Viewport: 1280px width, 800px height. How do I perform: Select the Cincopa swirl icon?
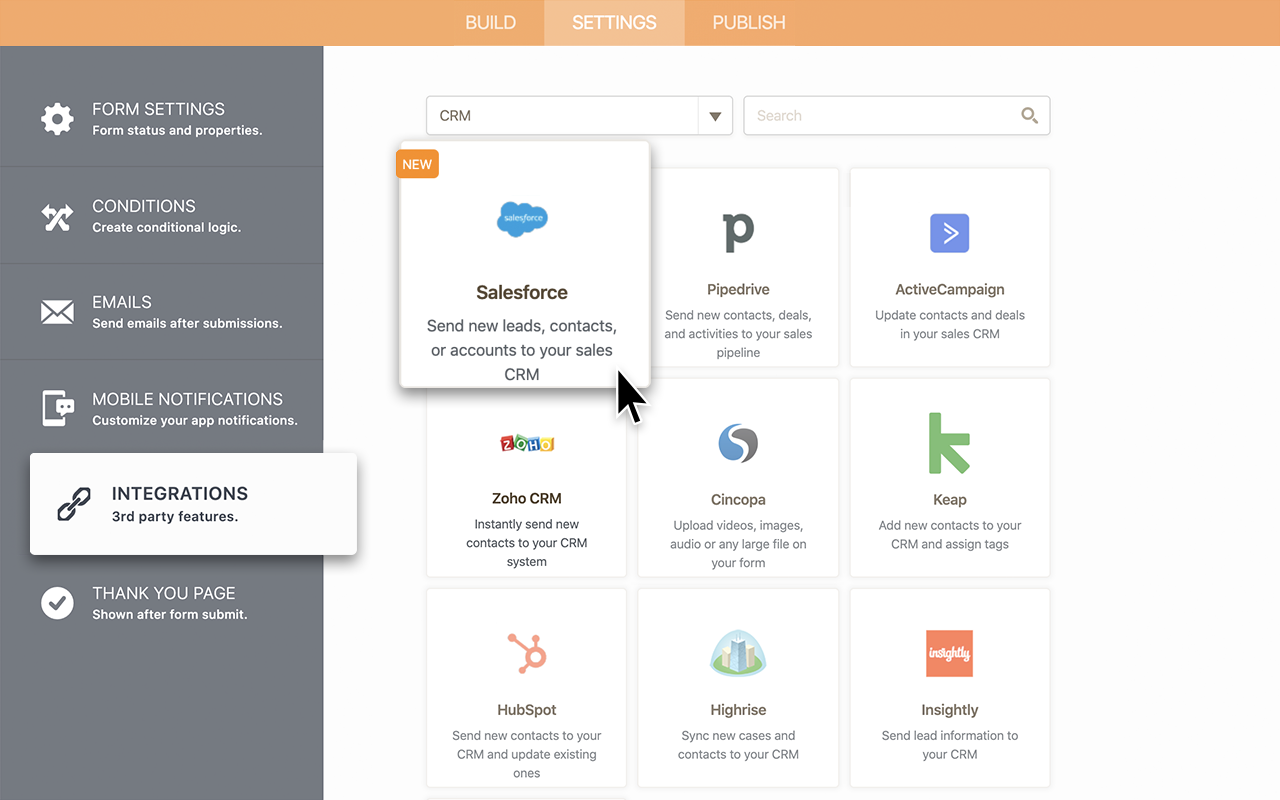[737, 443]
